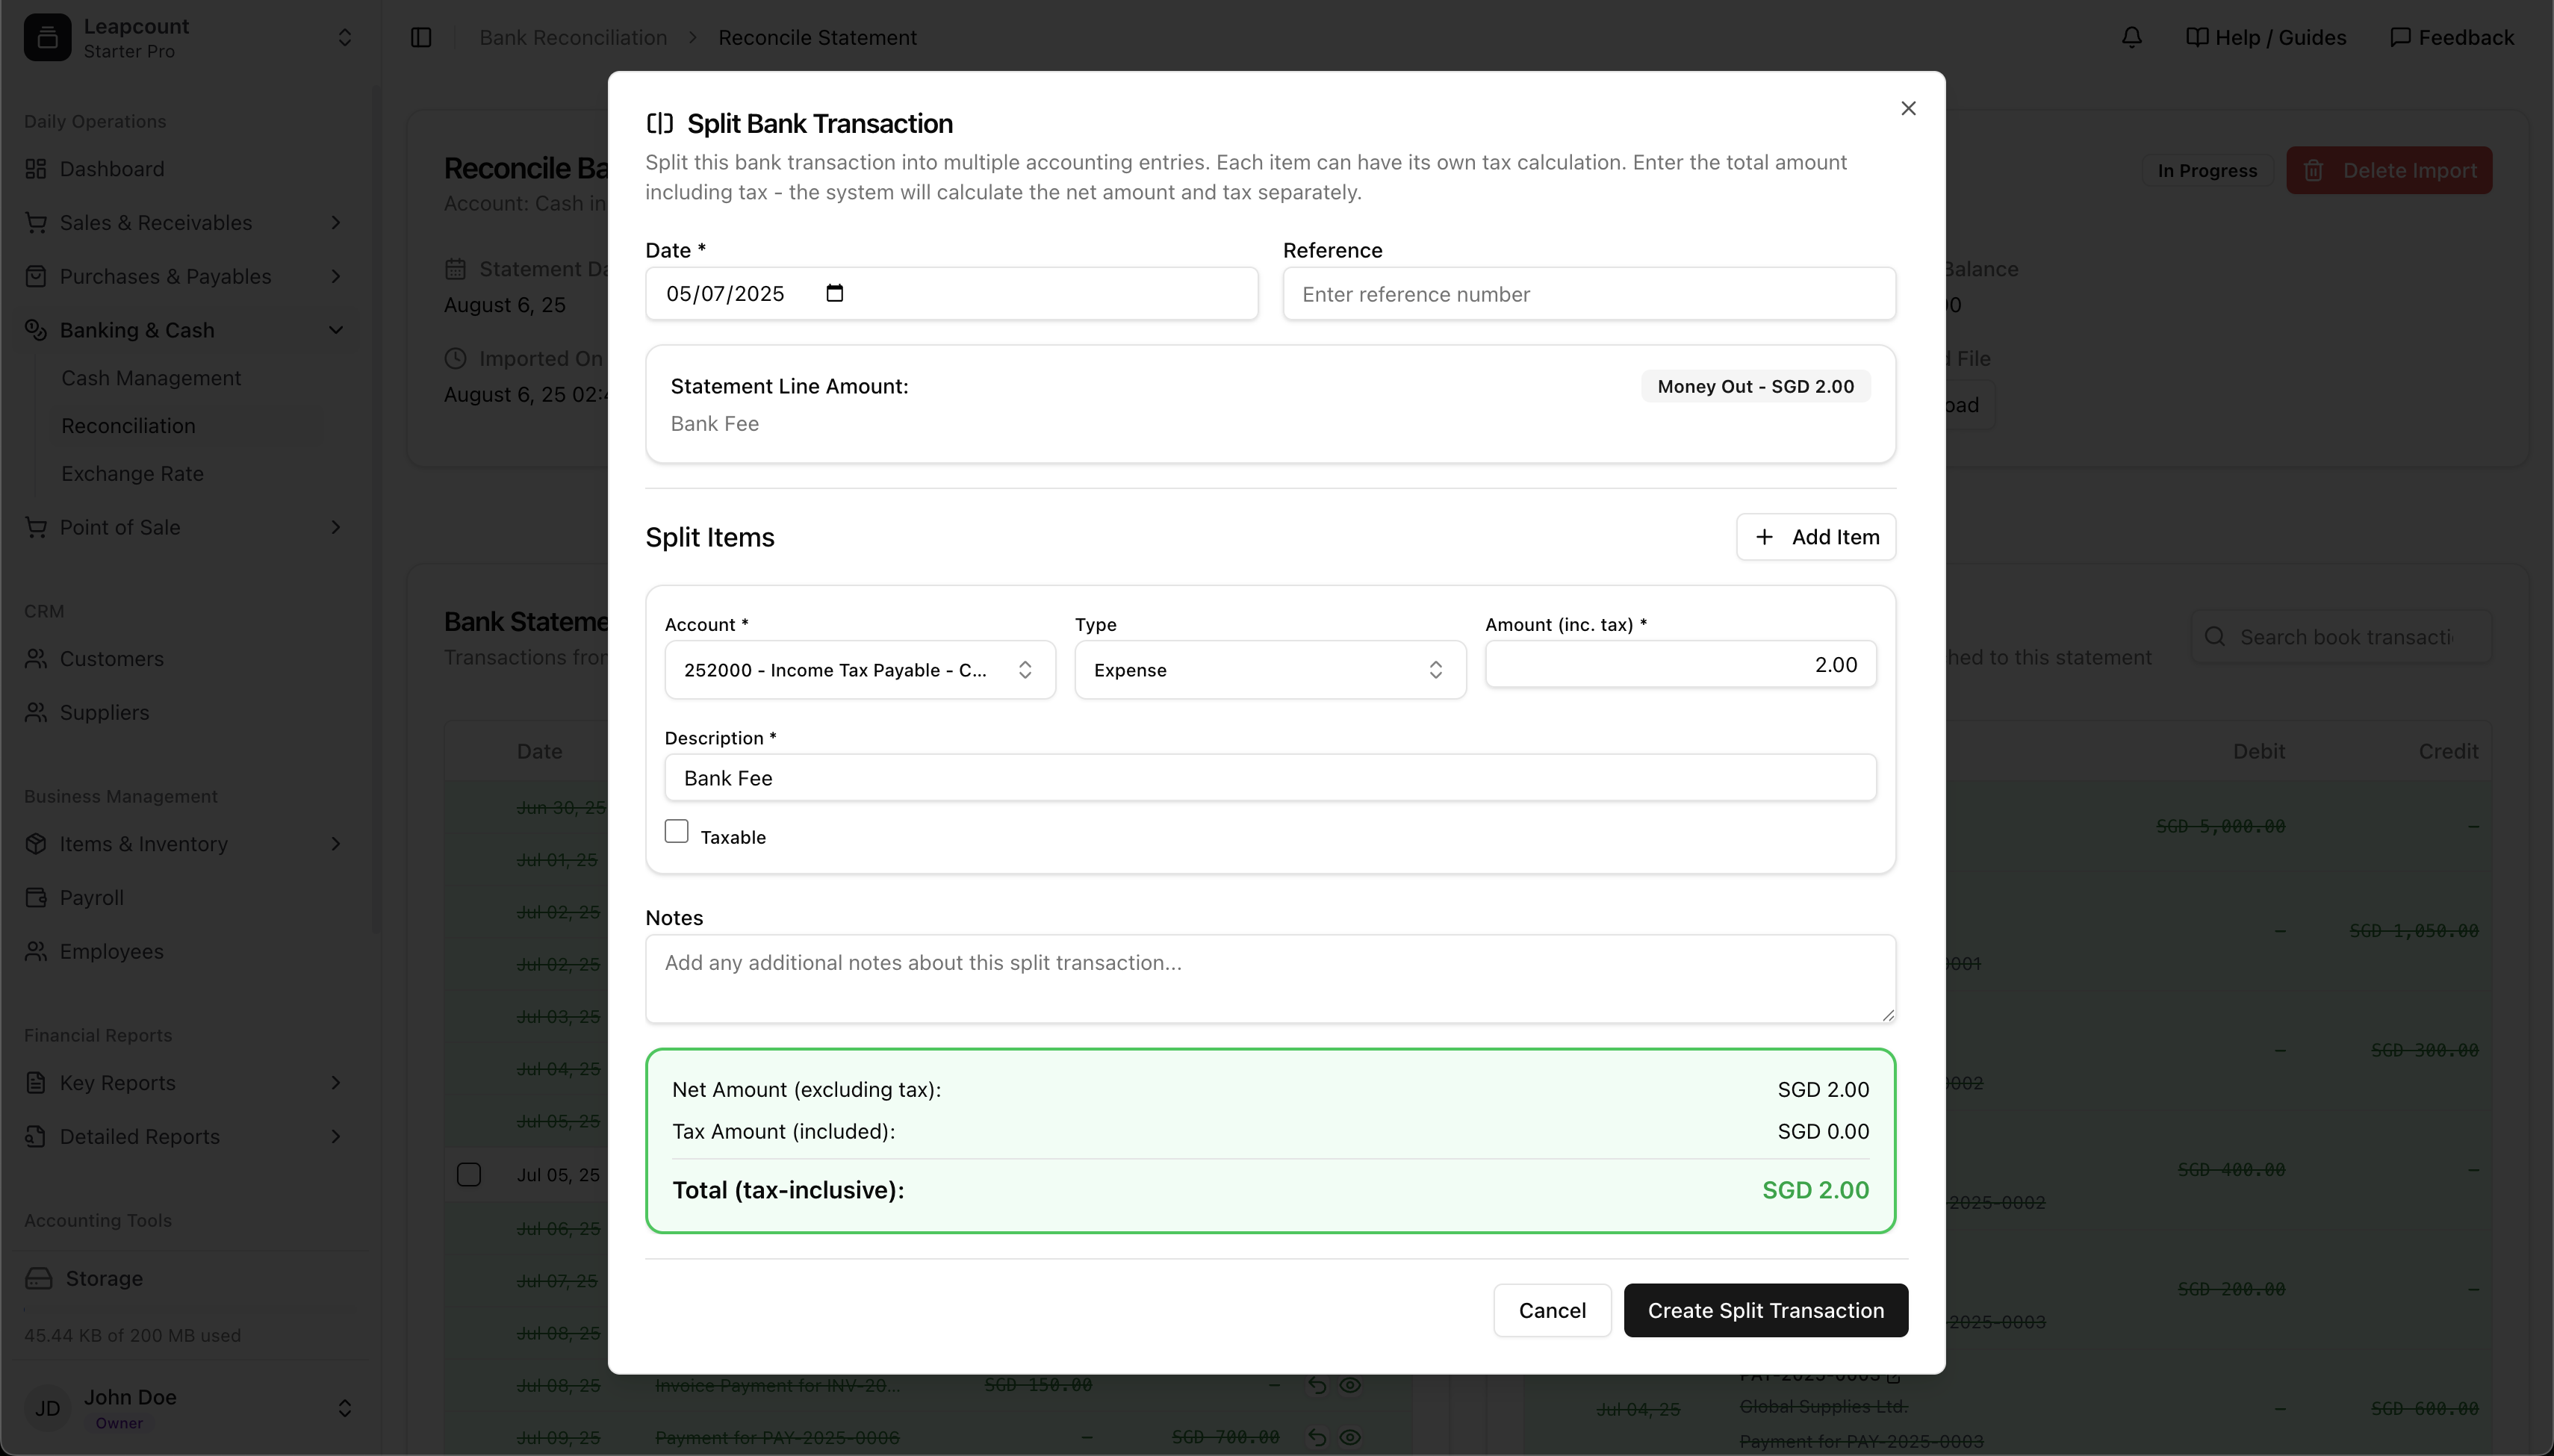
Task: Open Feedback link
Action: (2452, 37)
